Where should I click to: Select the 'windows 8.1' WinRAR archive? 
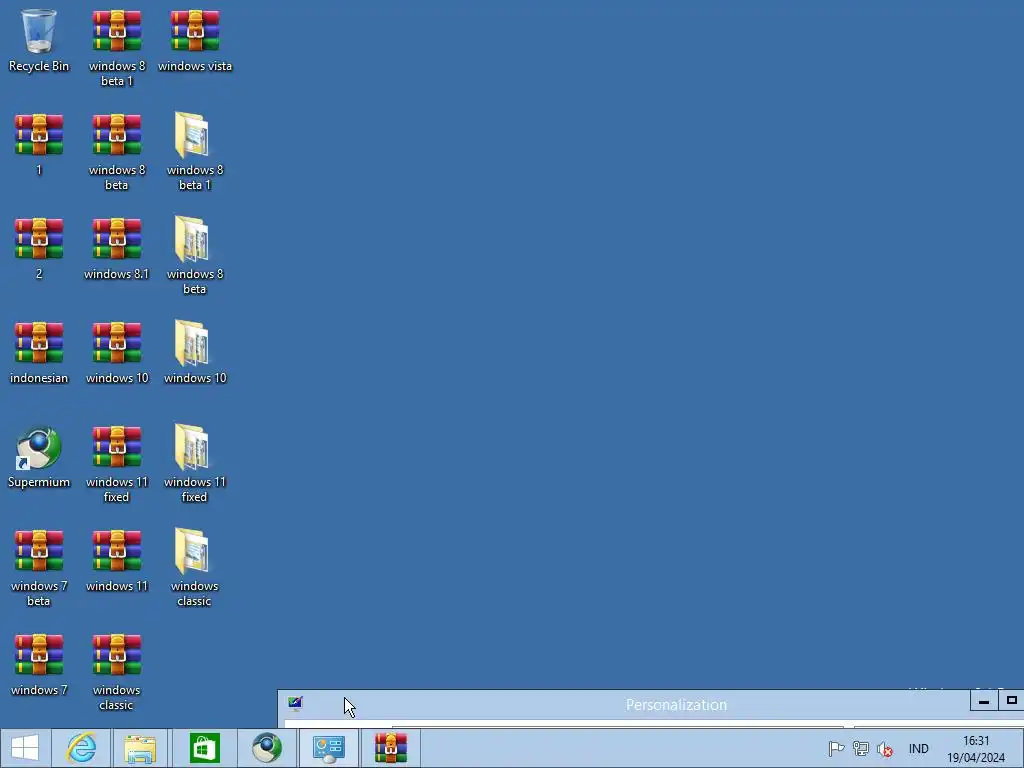coord(117,248)
